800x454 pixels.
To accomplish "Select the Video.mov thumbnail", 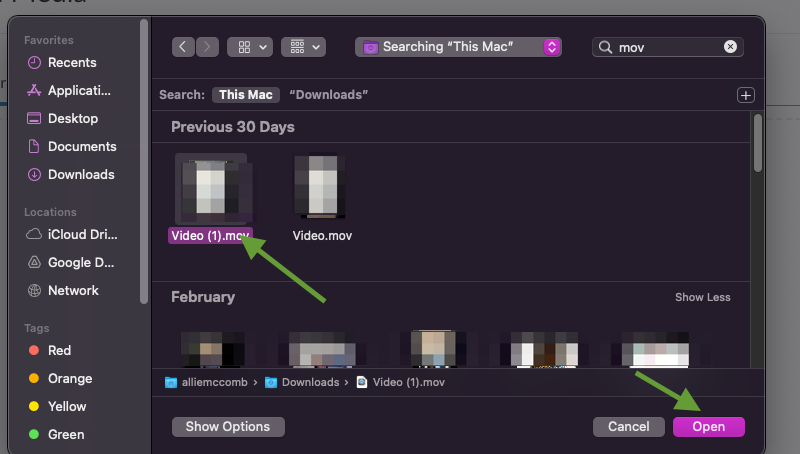I will (x=322, y=187).
